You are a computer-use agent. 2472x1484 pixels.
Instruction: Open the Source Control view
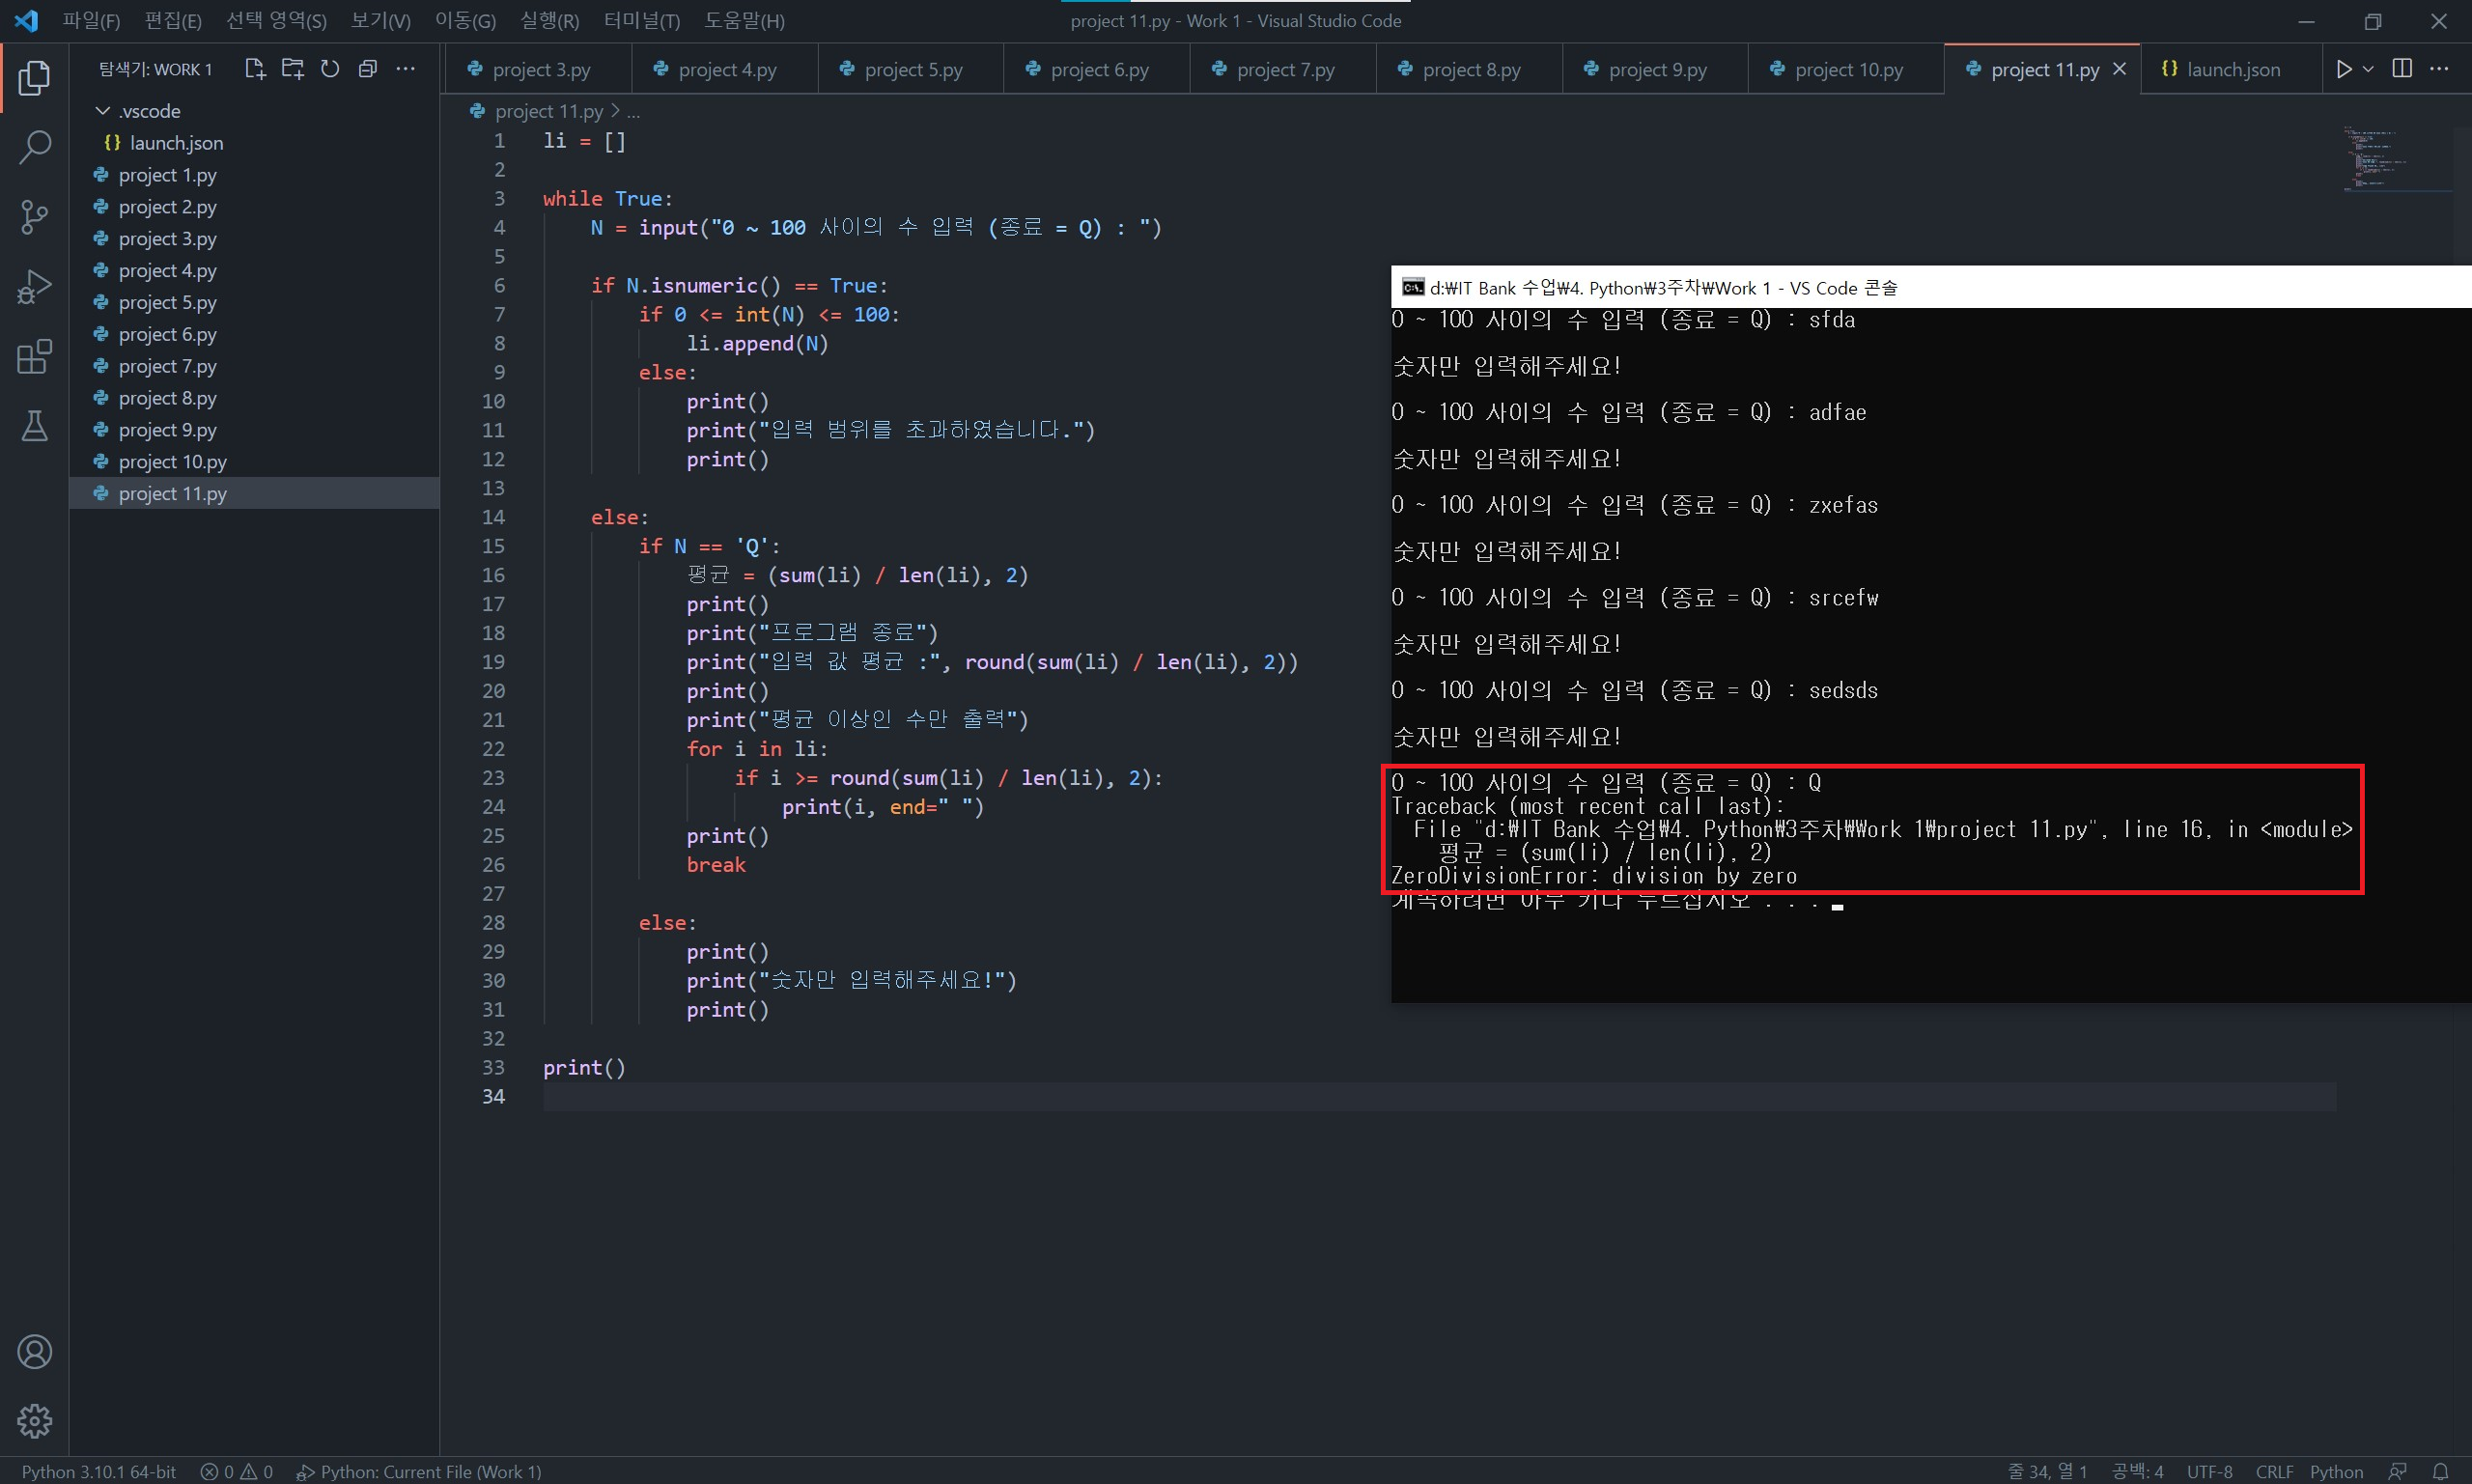[34, 217]
